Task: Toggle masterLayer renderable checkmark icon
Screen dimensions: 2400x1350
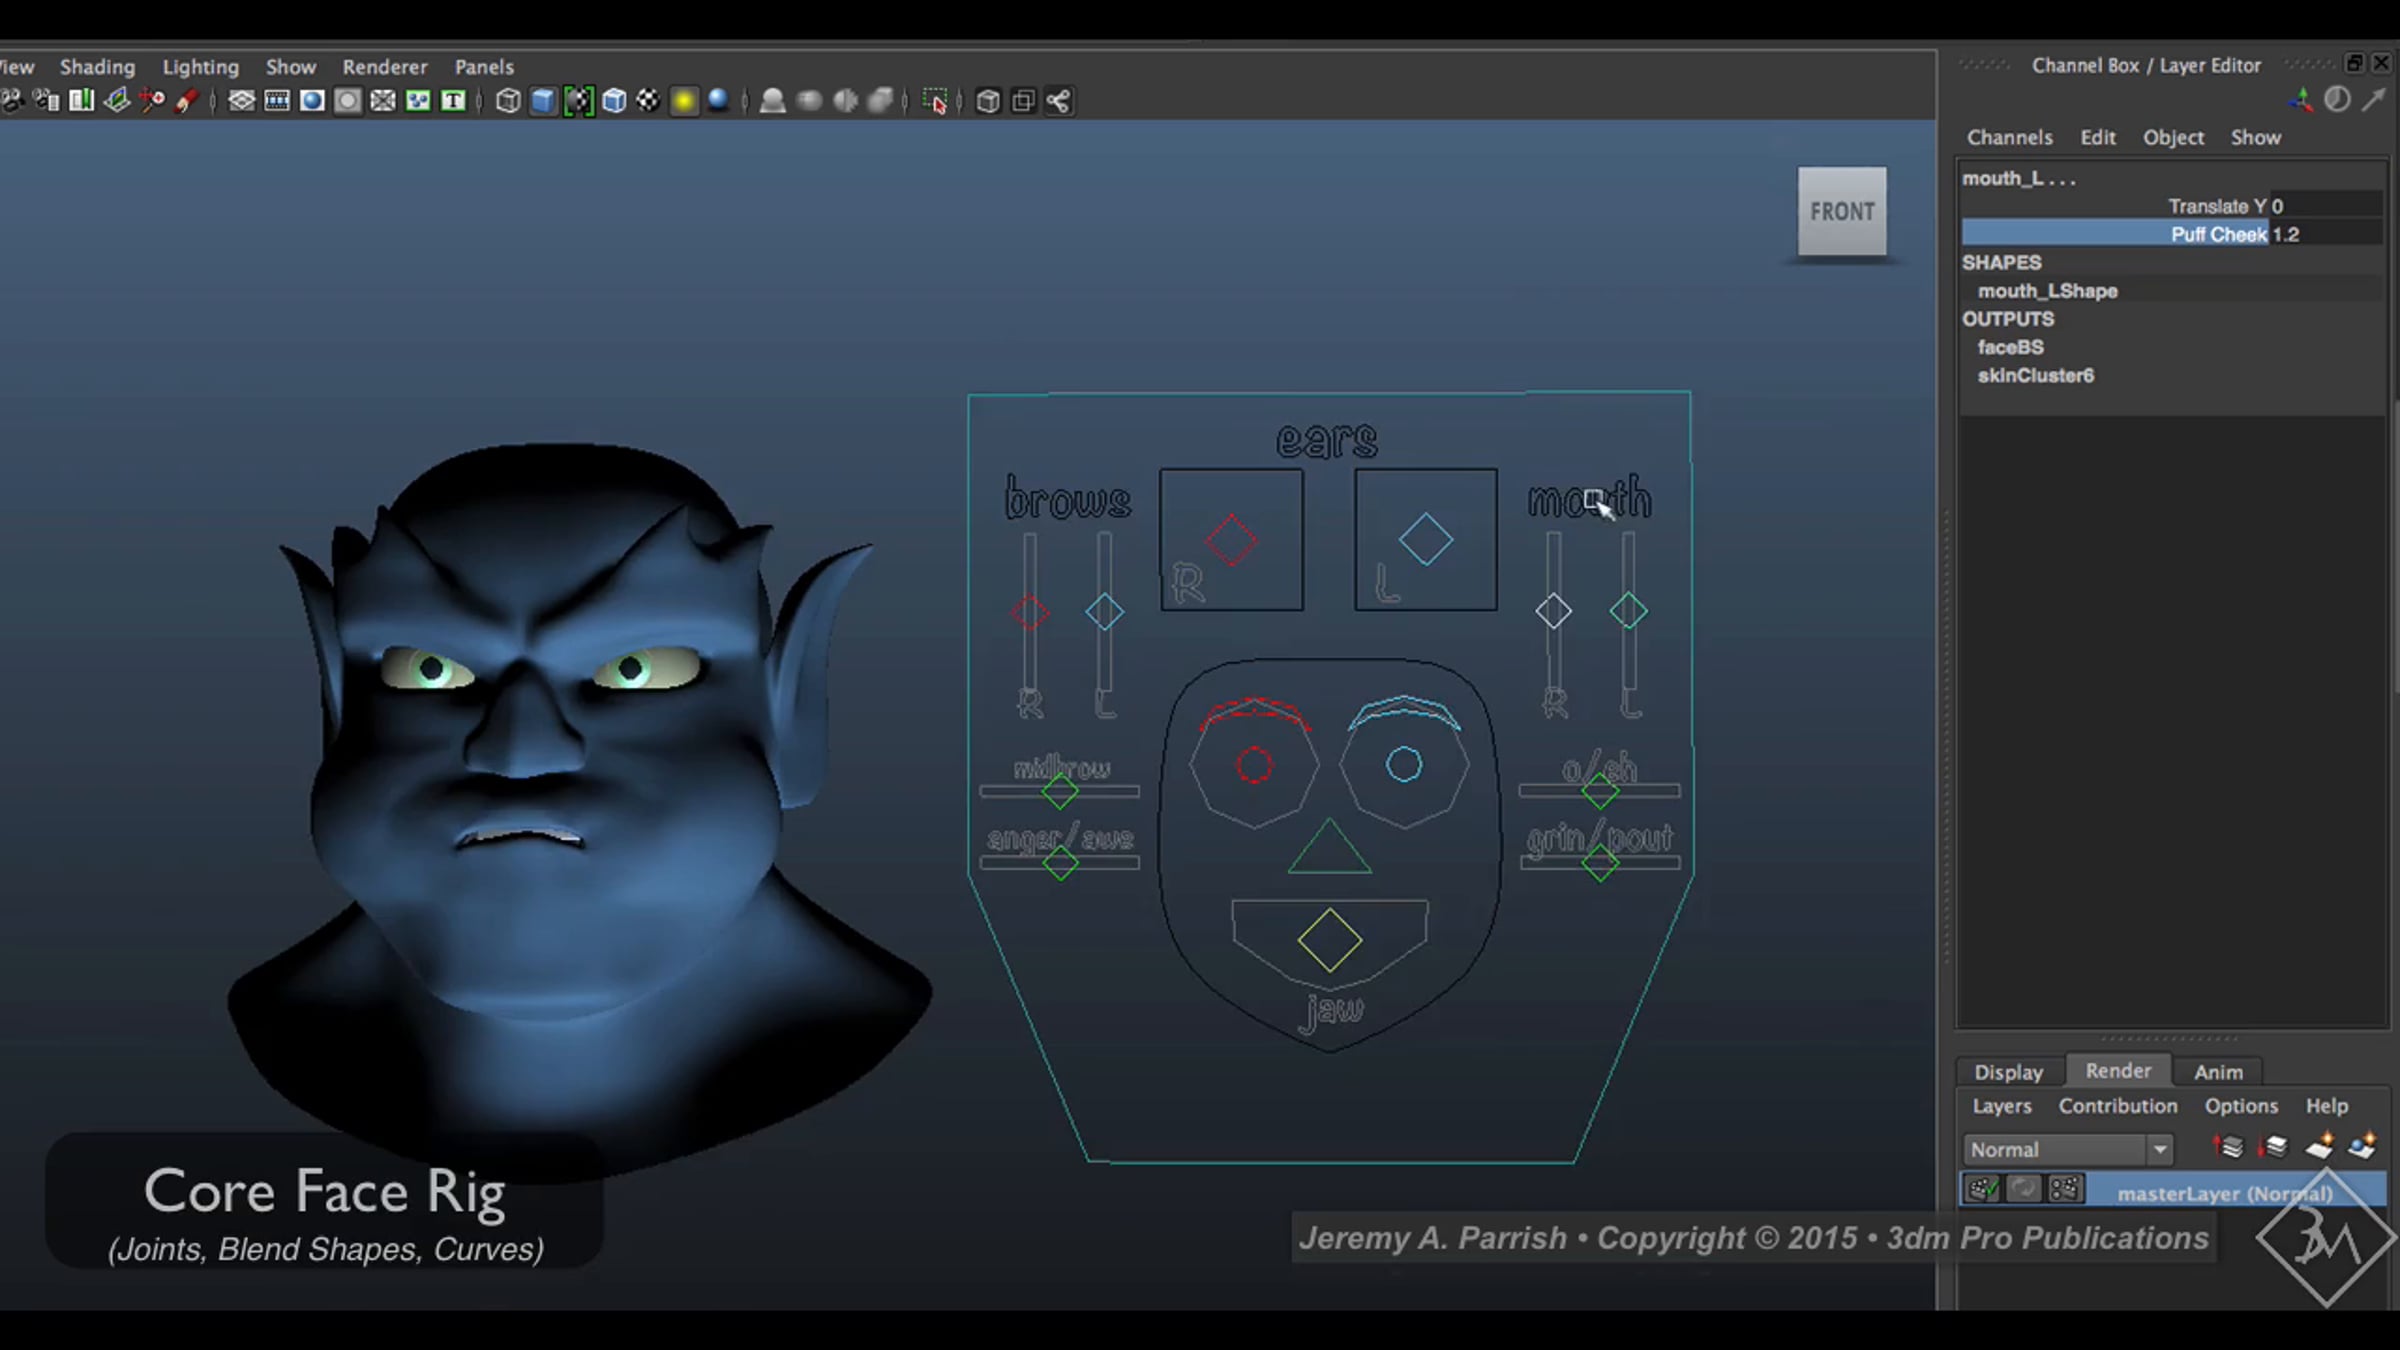Action: tap(1982, 1189)
